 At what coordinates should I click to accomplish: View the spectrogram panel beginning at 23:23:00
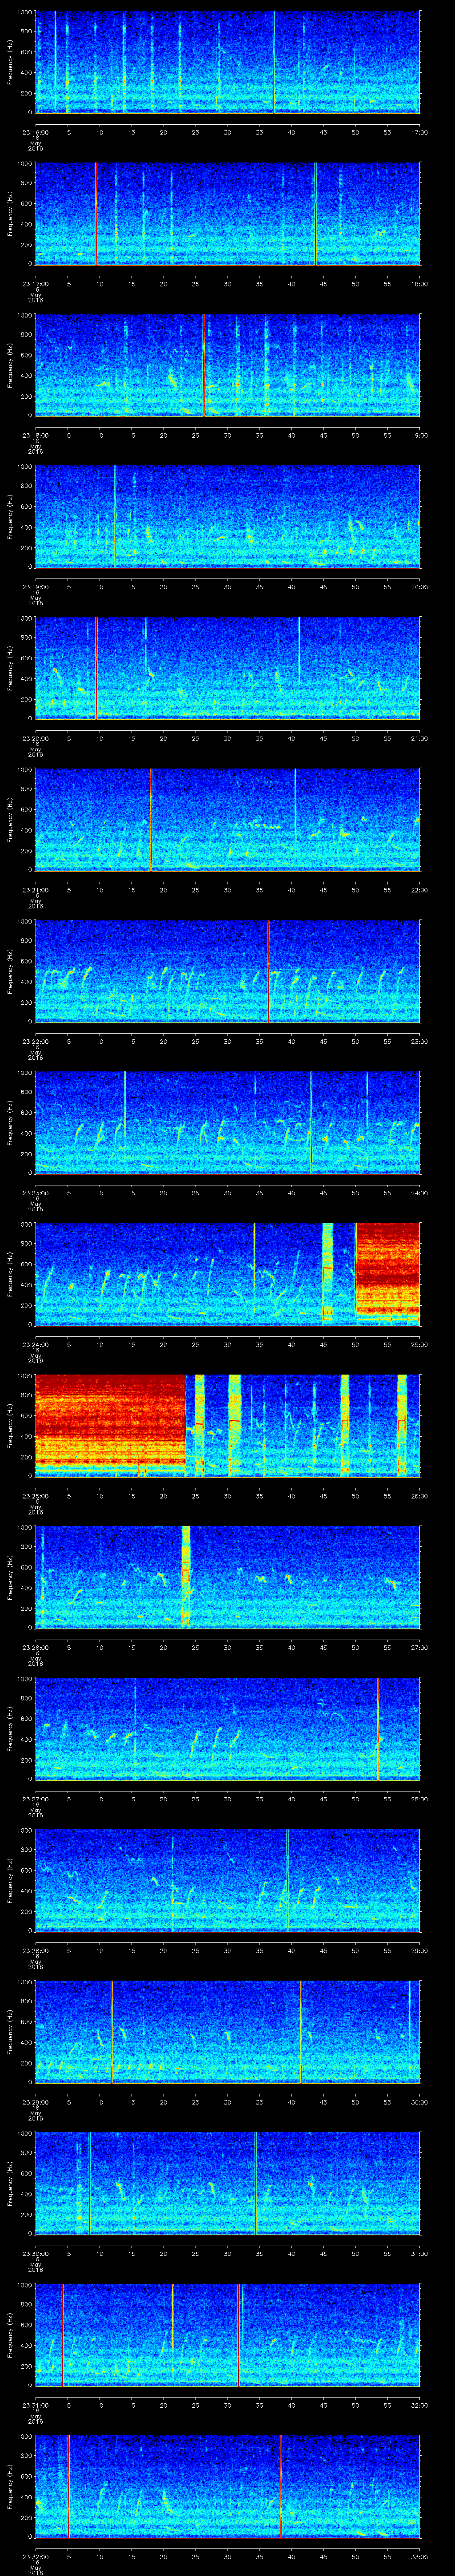tap(228, 1123)
